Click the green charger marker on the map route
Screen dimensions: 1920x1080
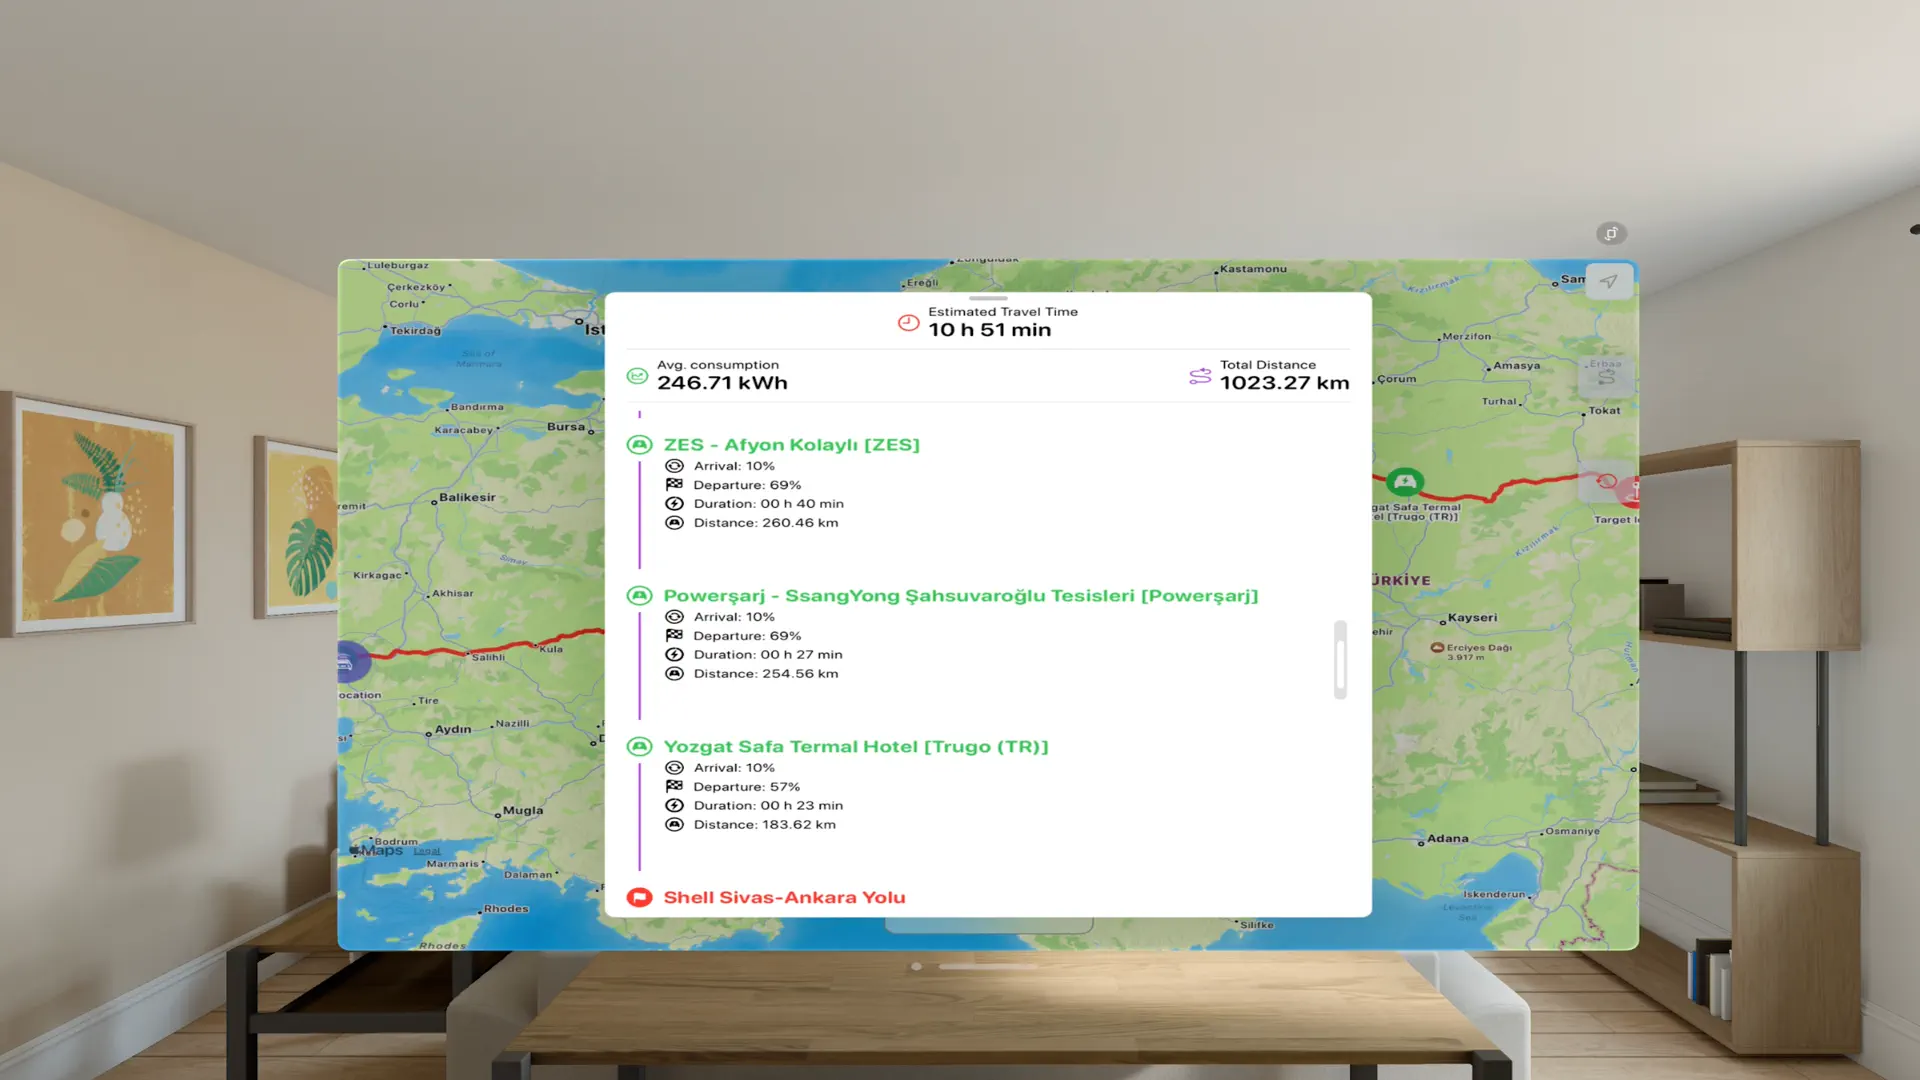tap(1404, 481)
